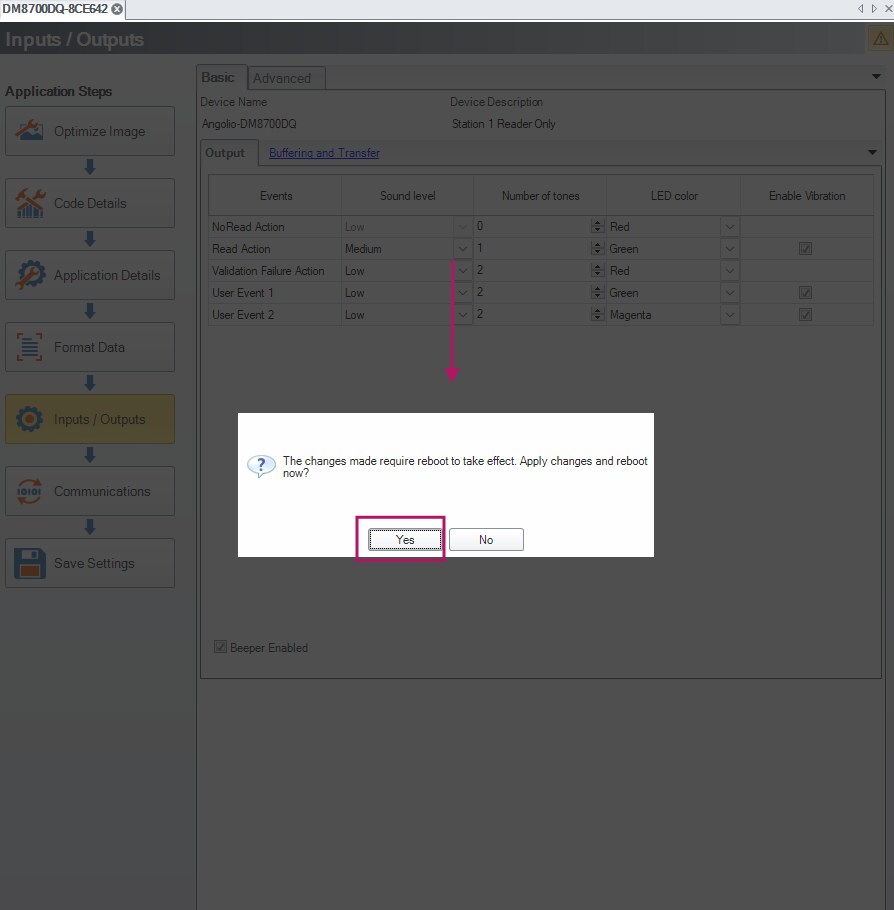This screenshot has height=910, width=894.
Task: Collapse the Output section via its chevron
Action: (x=871, y=152)
